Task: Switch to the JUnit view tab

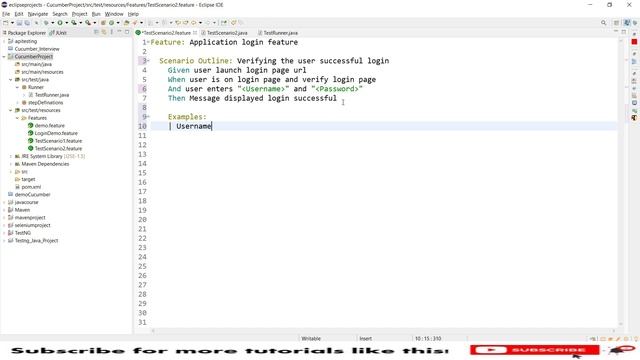Action: 58,33
